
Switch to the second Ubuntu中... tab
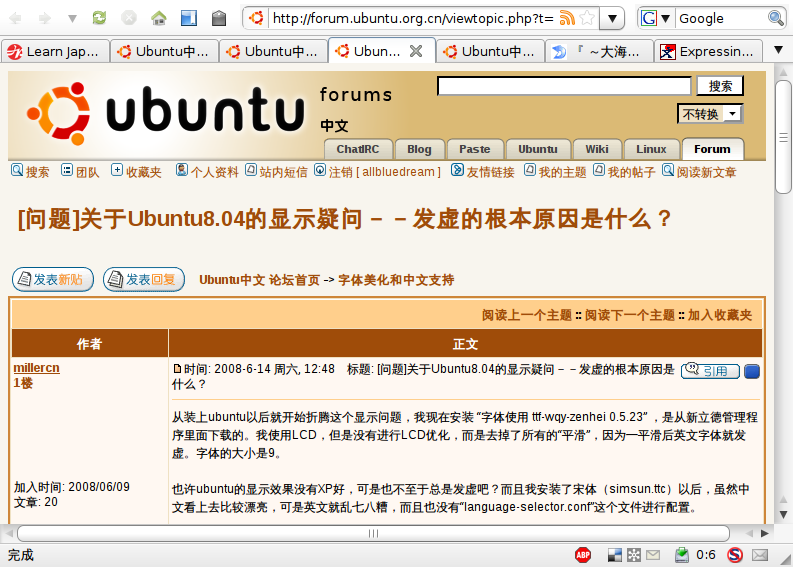(x=274, y=51)
